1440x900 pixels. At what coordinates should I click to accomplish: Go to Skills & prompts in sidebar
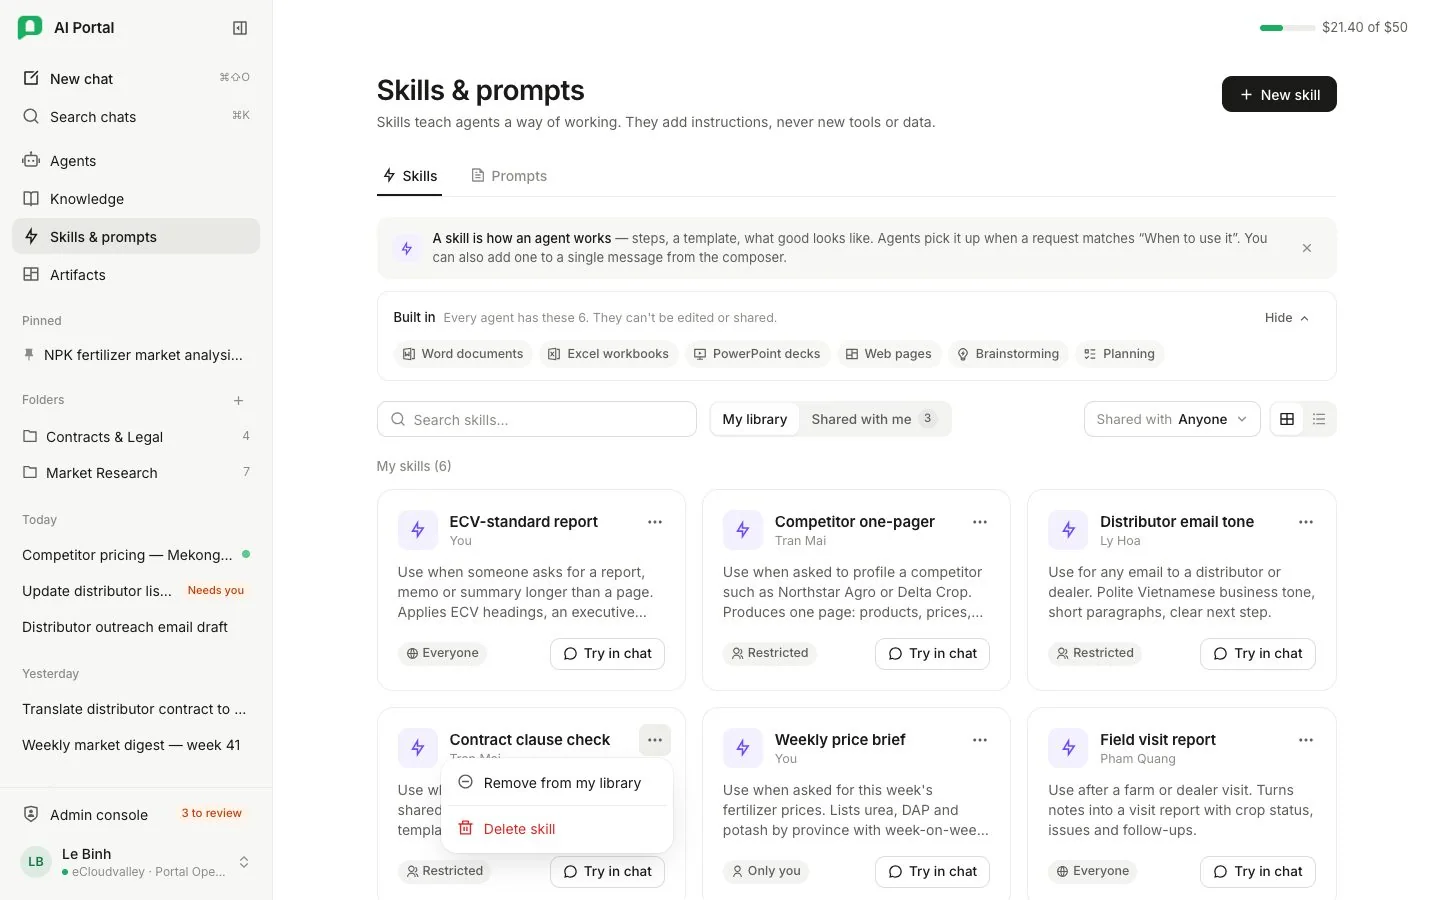coord(136,236)
